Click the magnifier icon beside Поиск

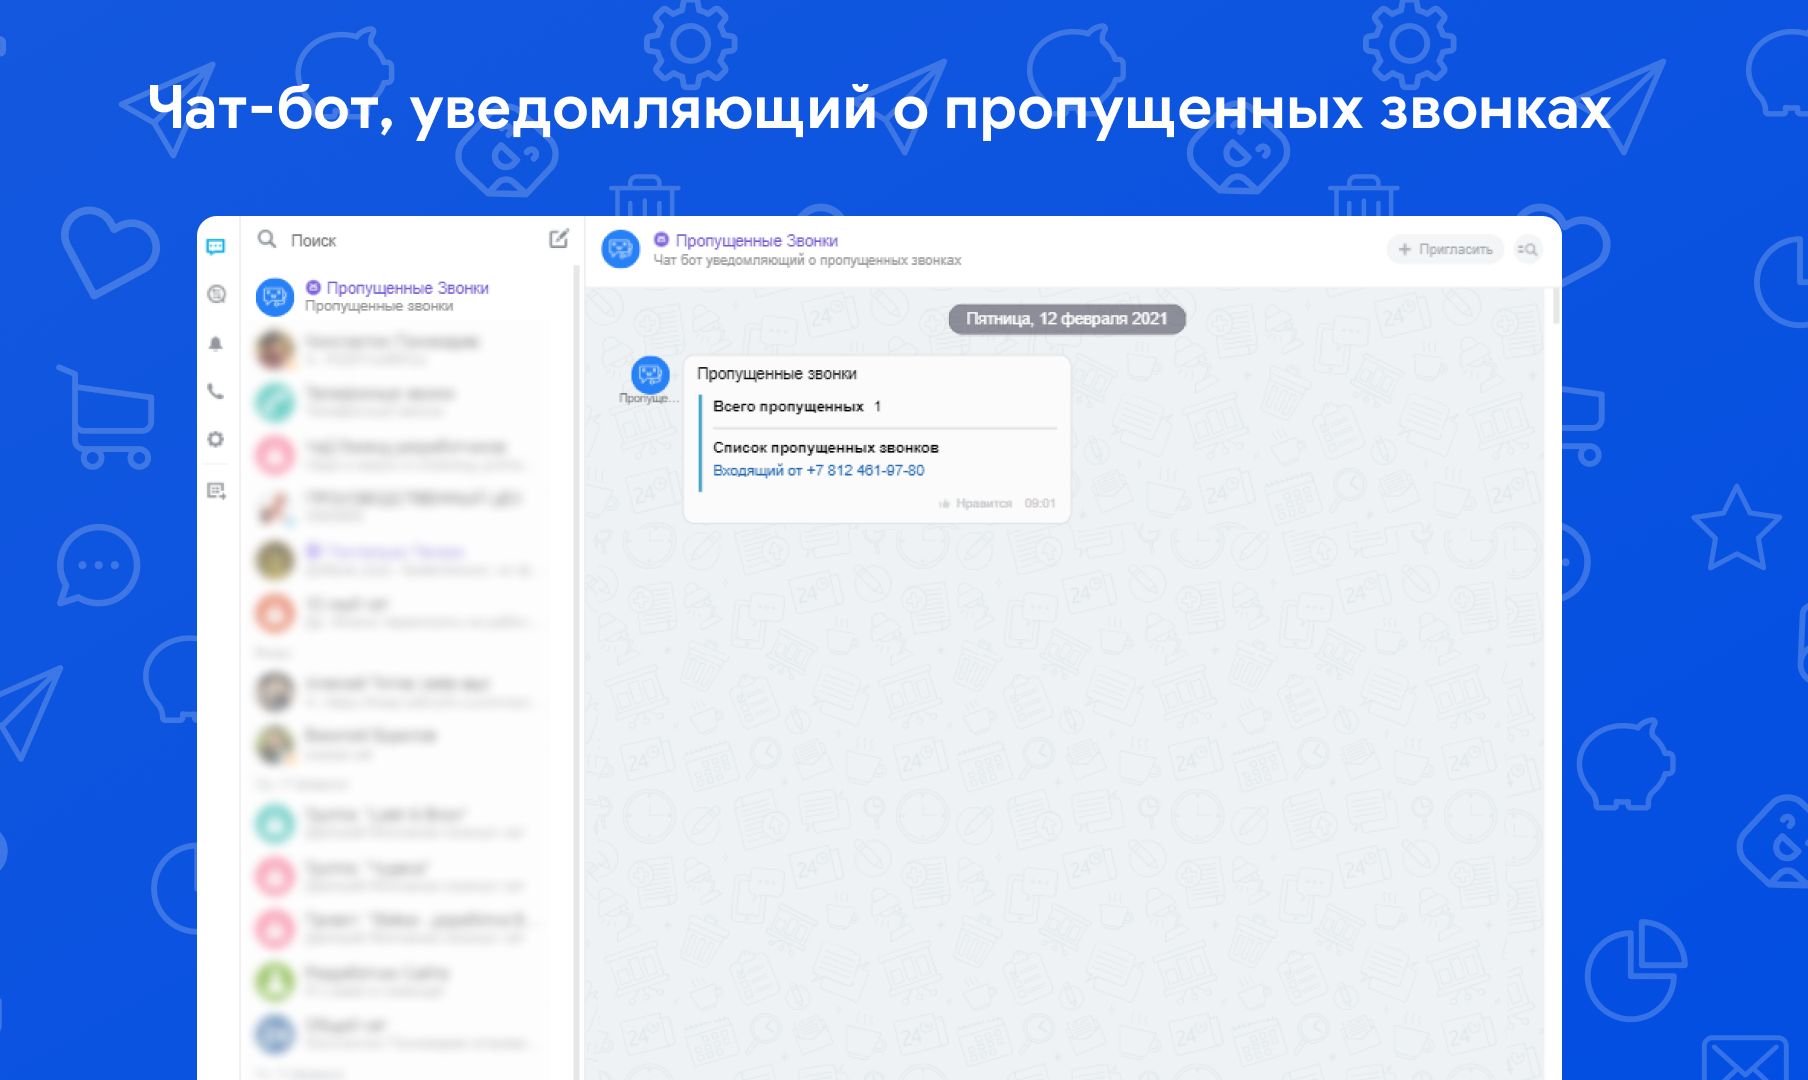(x=267, y=239)
